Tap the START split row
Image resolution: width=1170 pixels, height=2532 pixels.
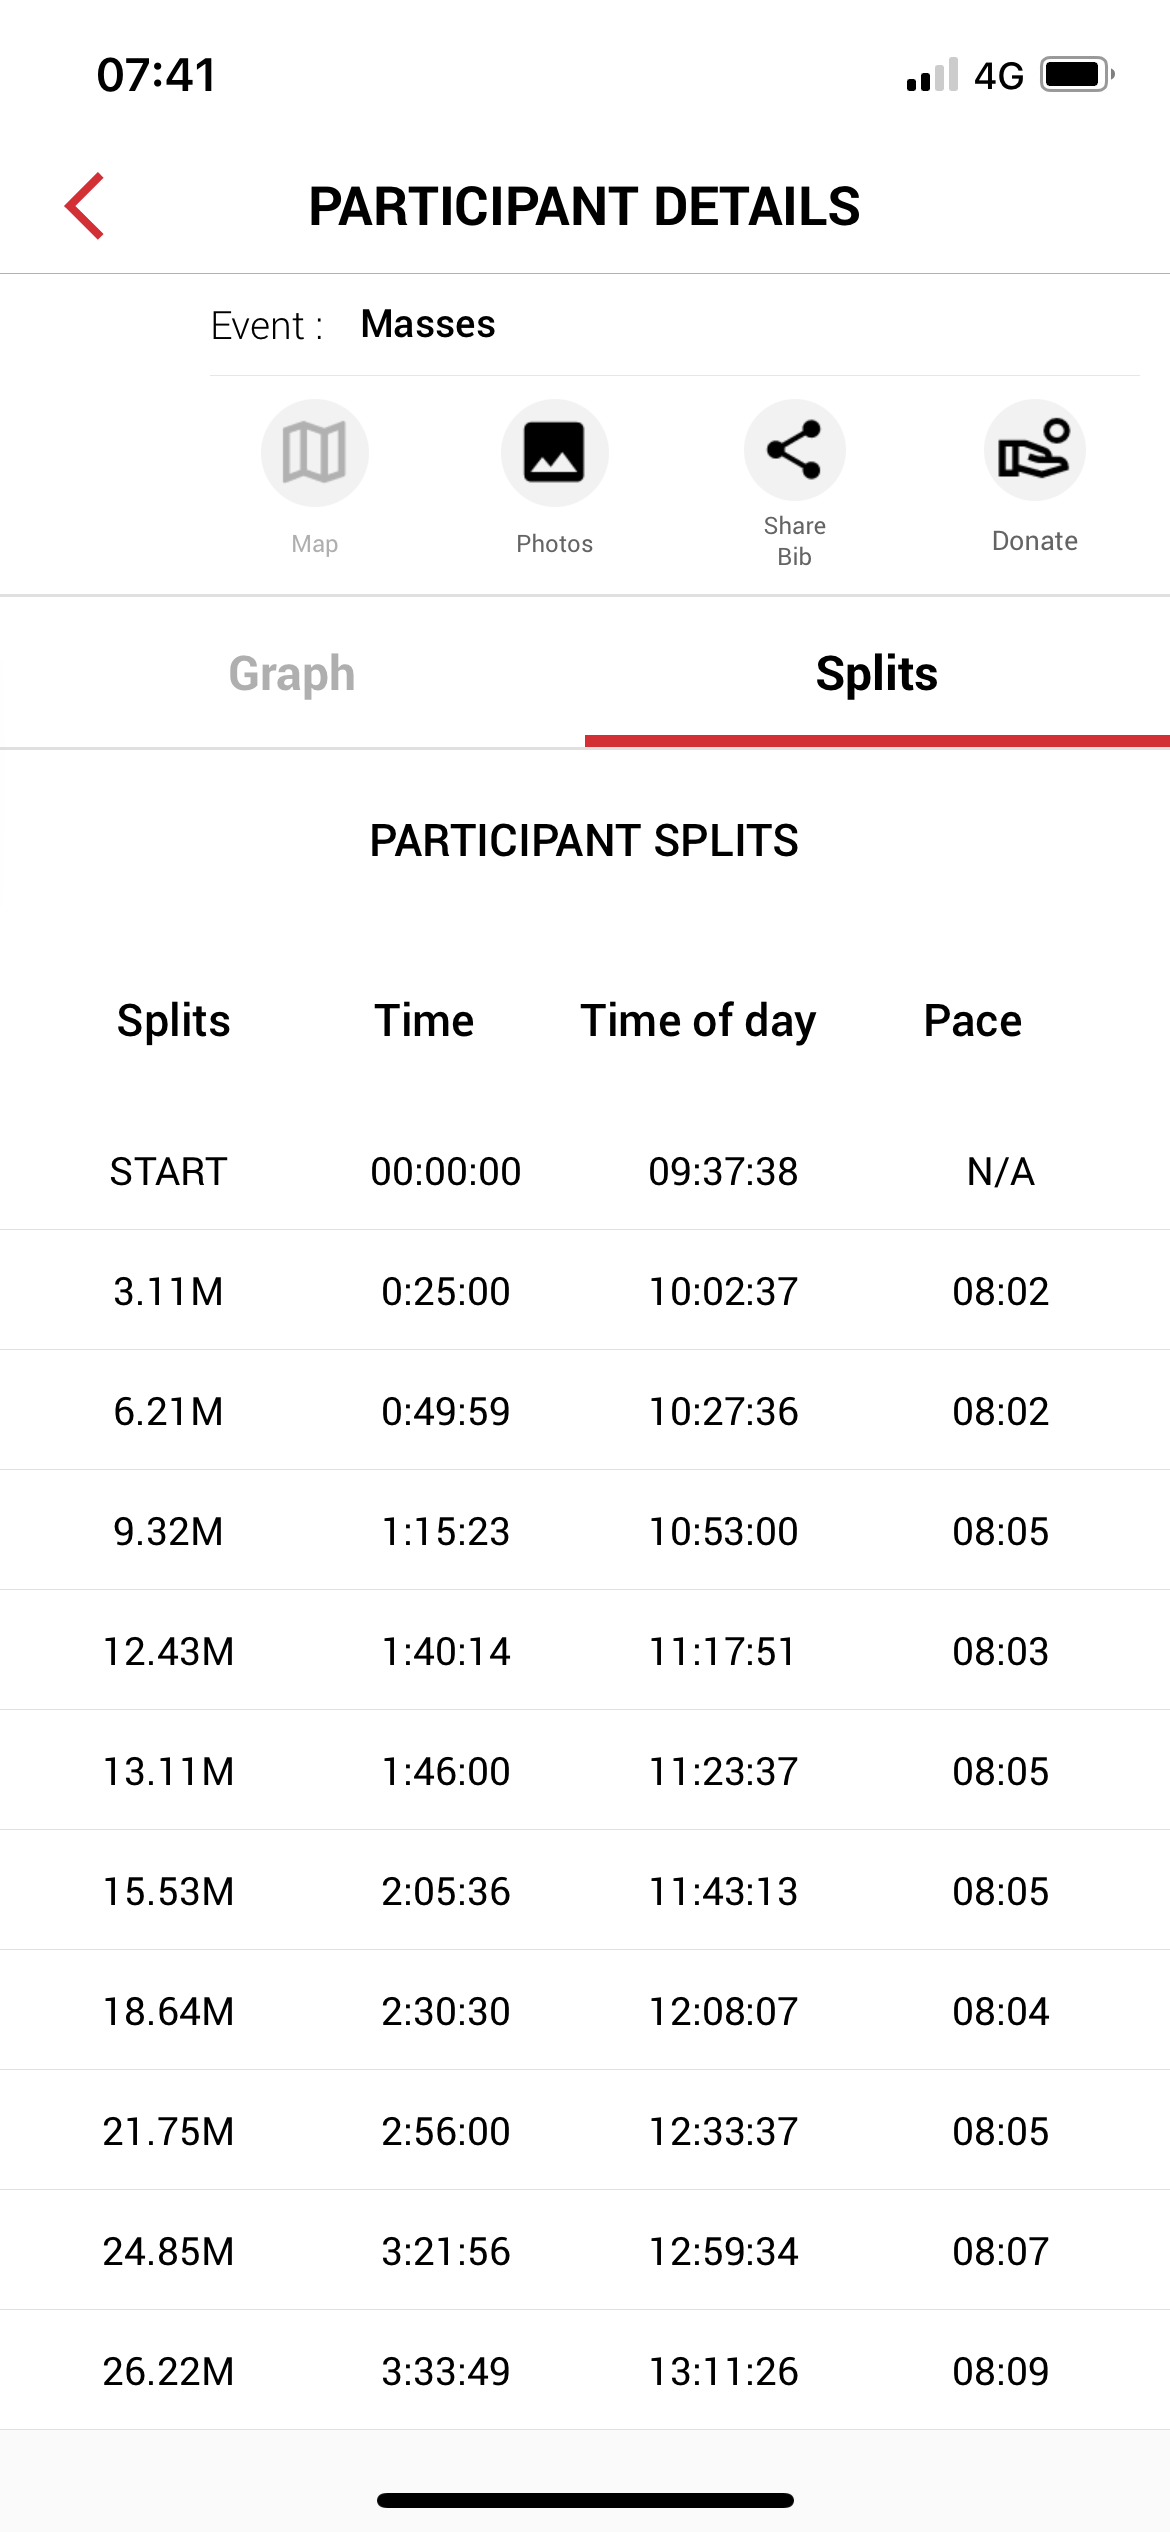pyautogui.click(x=584, y=1171)
